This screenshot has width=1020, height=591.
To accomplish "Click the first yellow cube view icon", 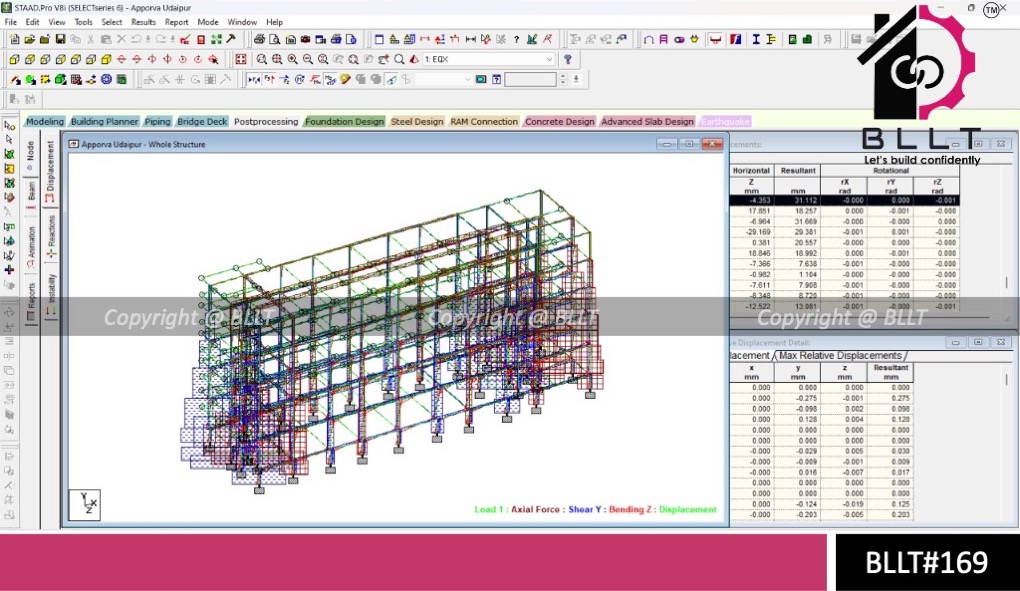I will pyautogui.click(x=14, y=59).
